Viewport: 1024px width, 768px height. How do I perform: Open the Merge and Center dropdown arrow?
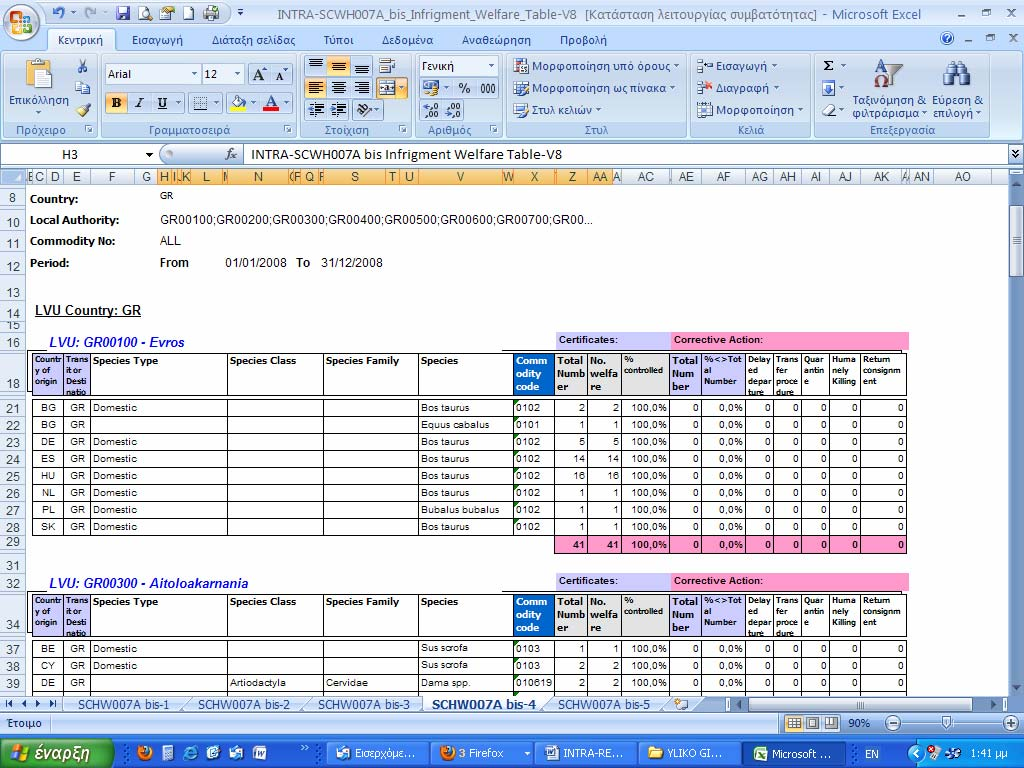pos(402,88)
